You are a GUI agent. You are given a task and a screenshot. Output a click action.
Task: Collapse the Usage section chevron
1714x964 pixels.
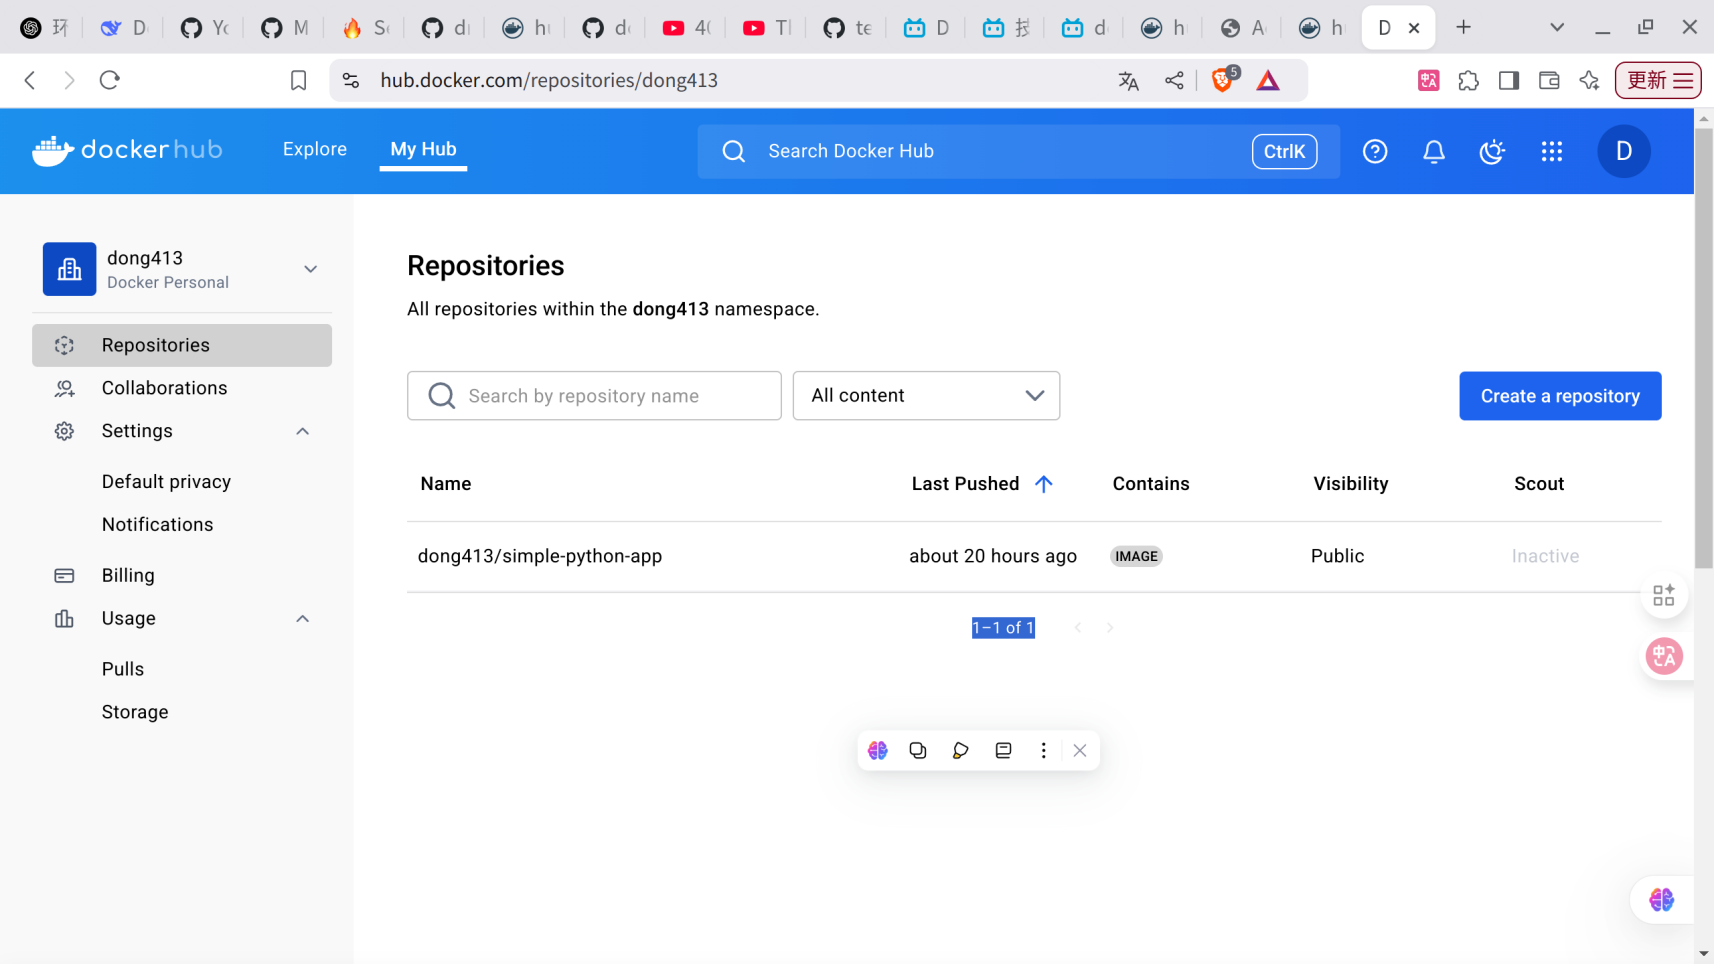(x=303, y=619)
